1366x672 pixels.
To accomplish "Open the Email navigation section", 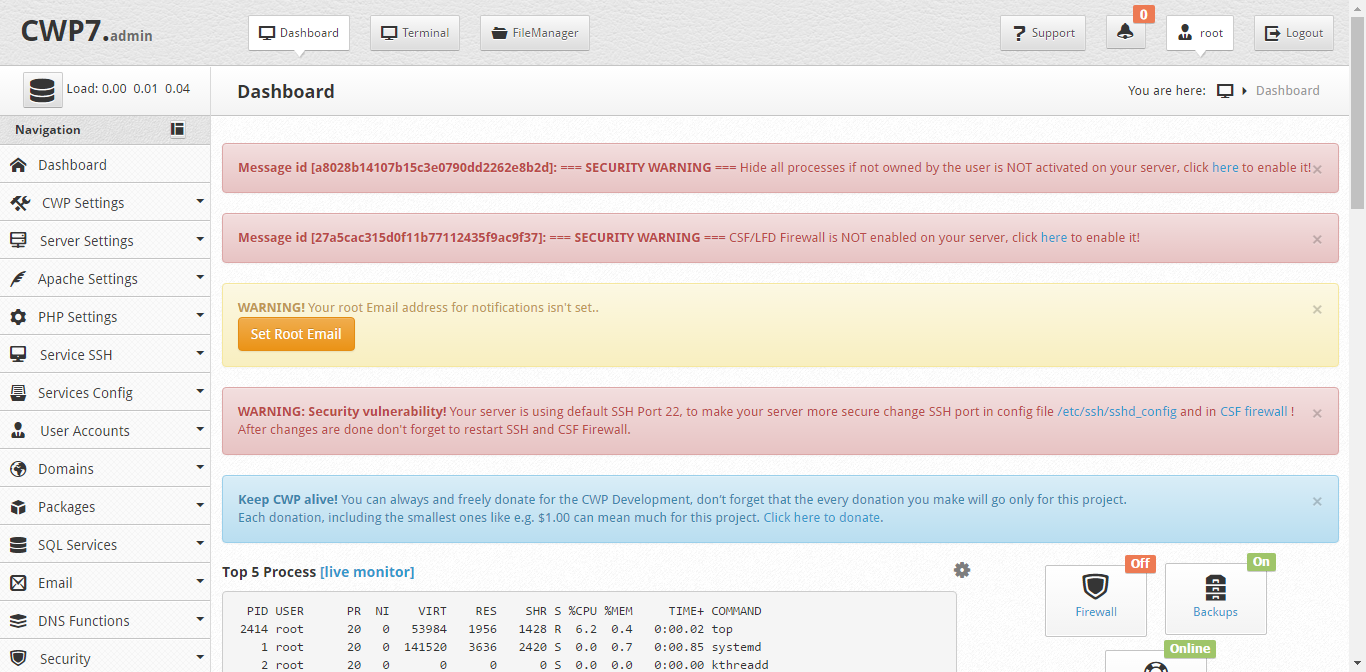I will pos(105,583).
